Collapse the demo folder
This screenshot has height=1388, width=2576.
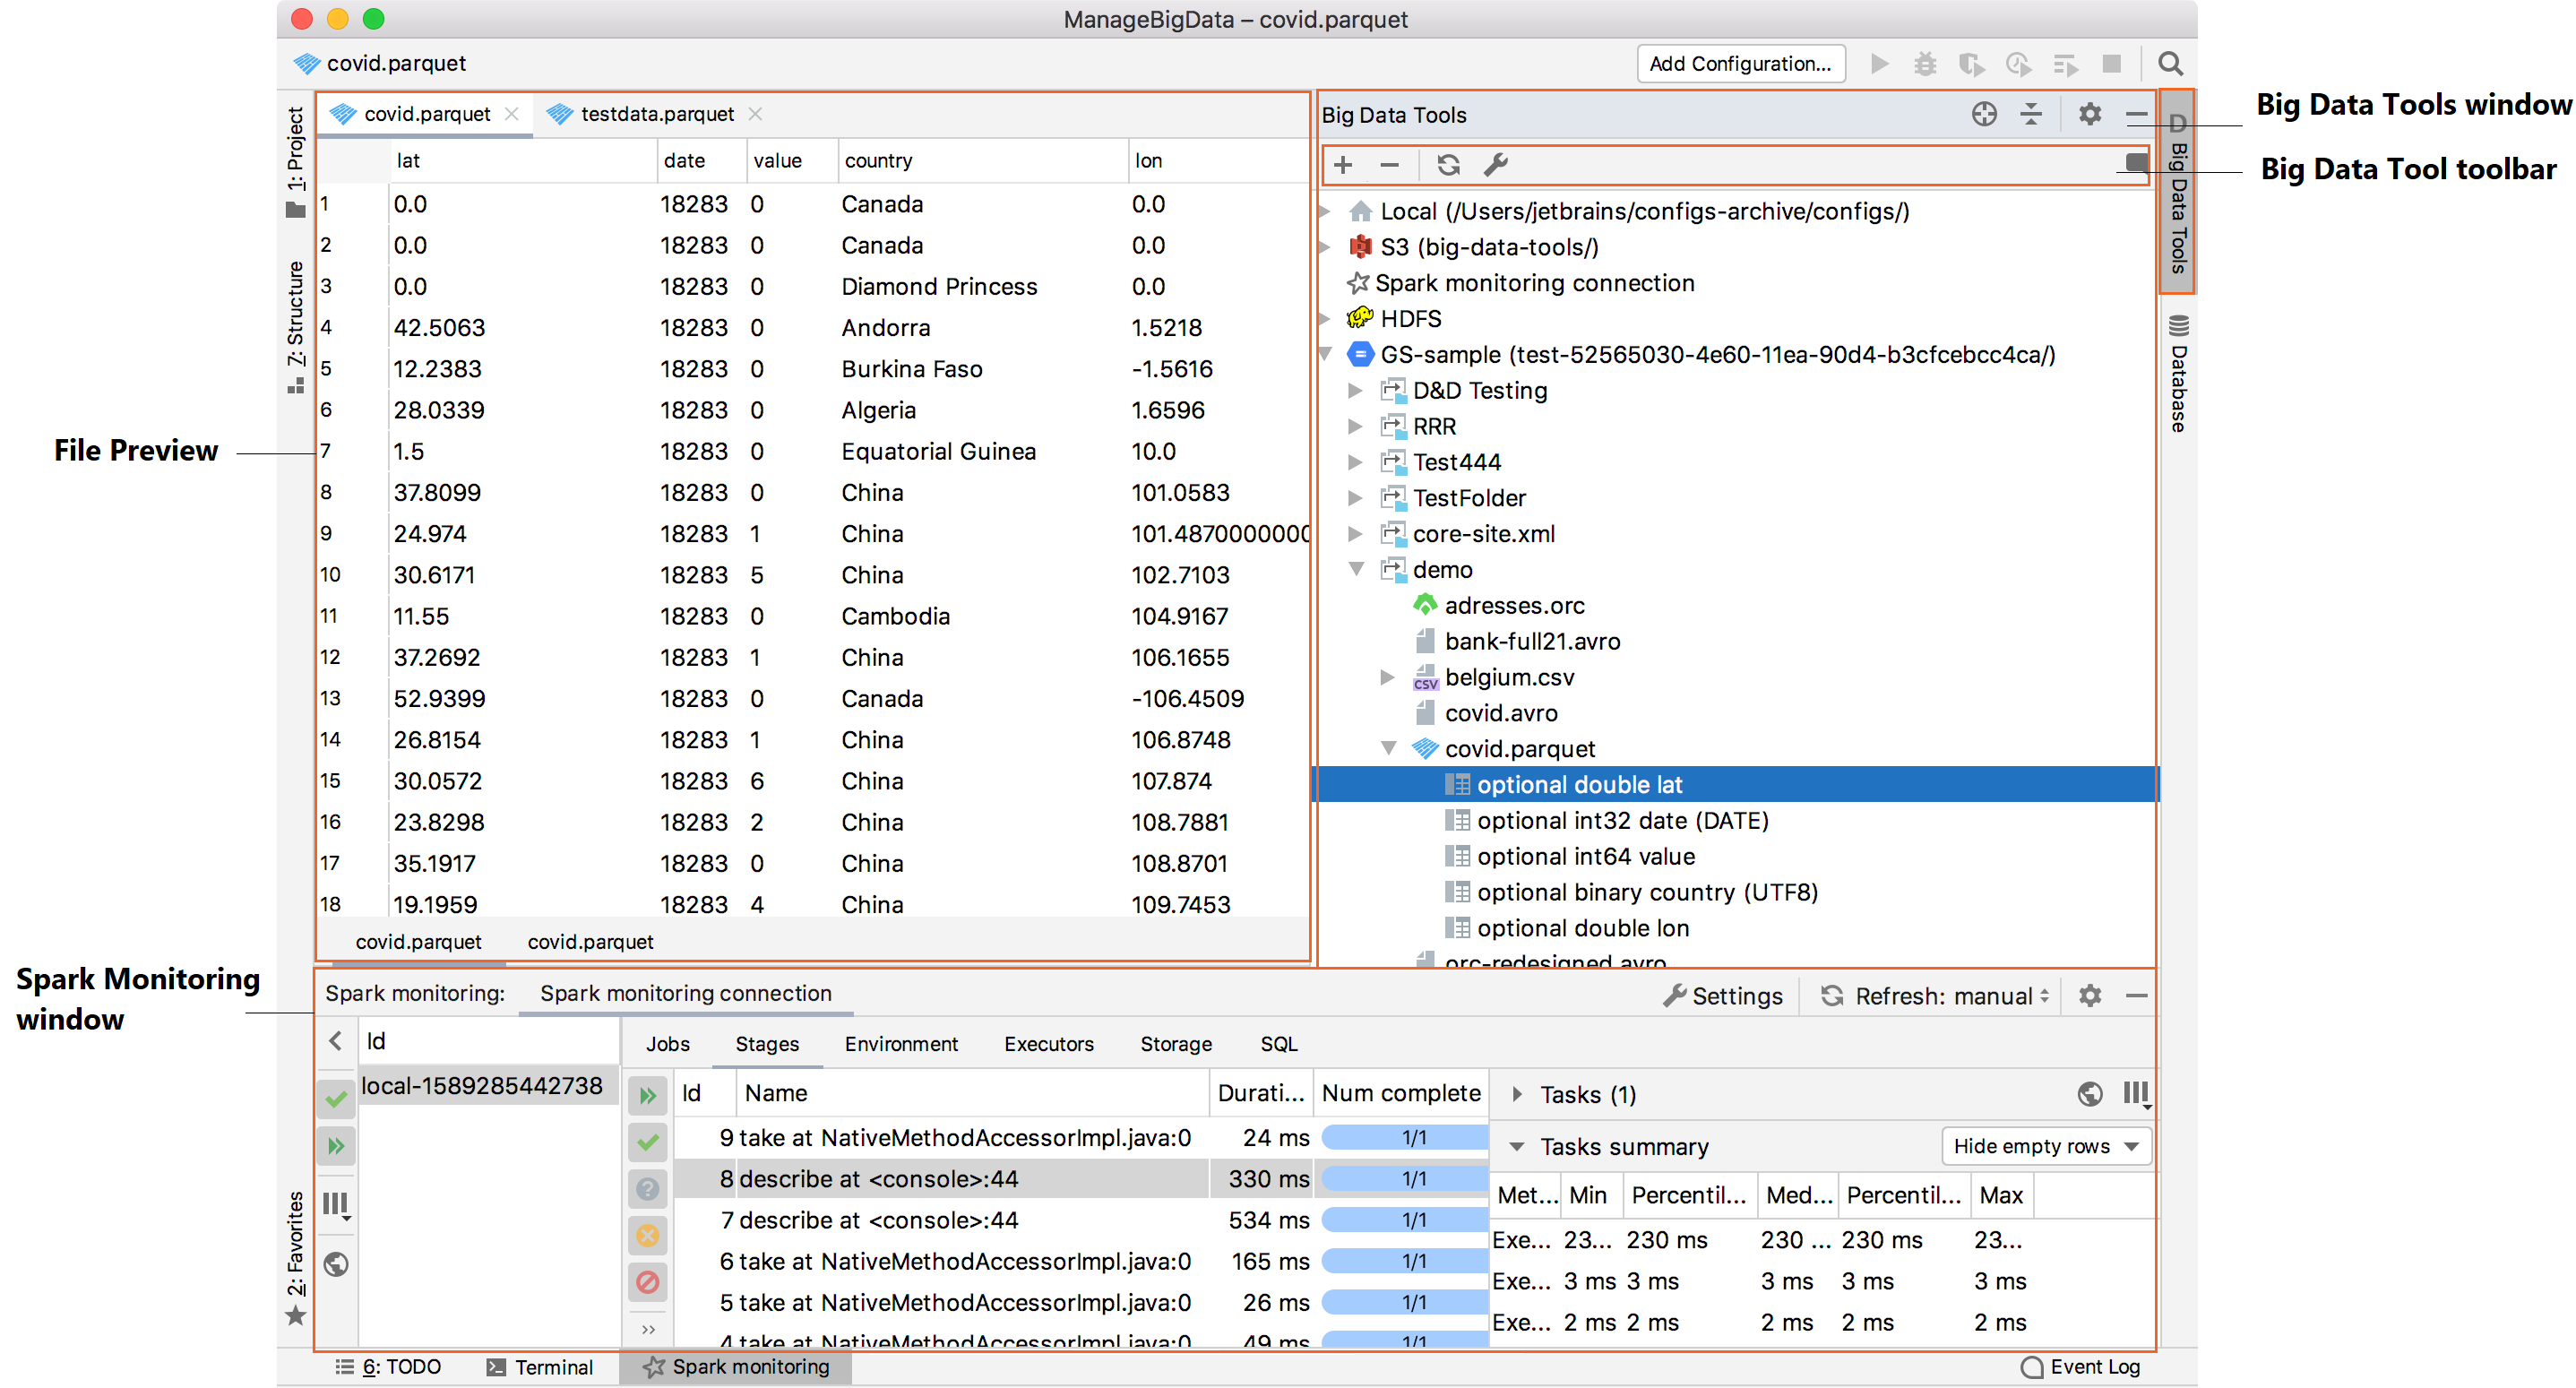click(1356, 569)
